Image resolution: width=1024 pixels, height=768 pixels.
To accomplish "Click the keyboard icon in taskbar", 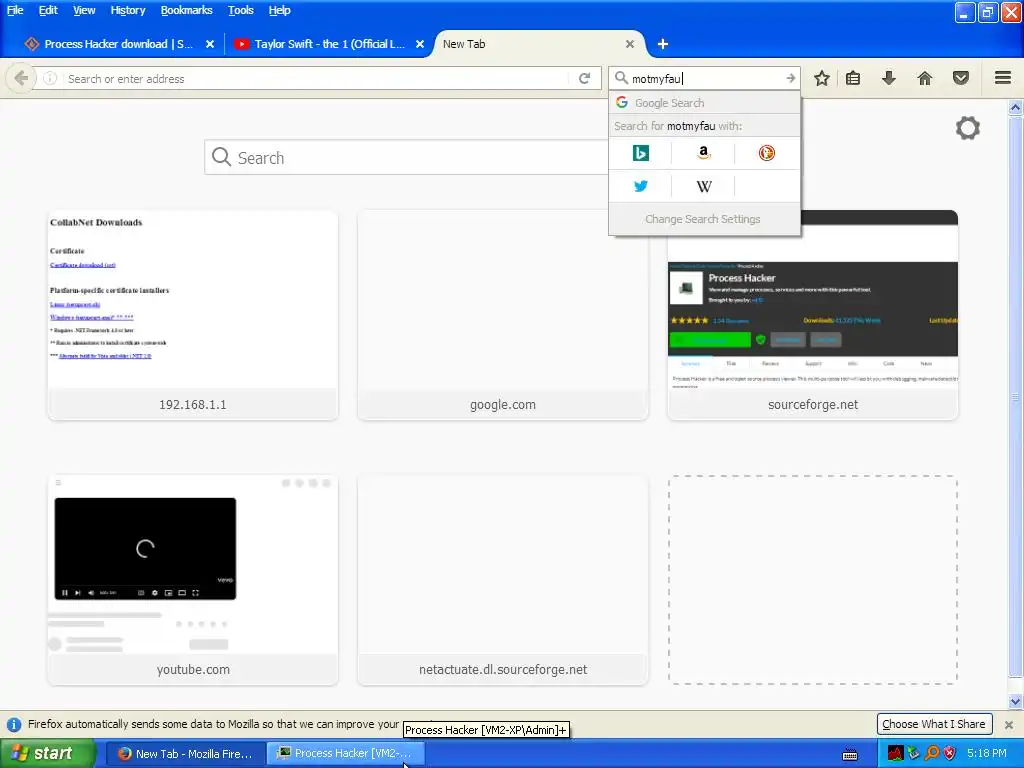I will pyautogui.click(x=850, y=754).
